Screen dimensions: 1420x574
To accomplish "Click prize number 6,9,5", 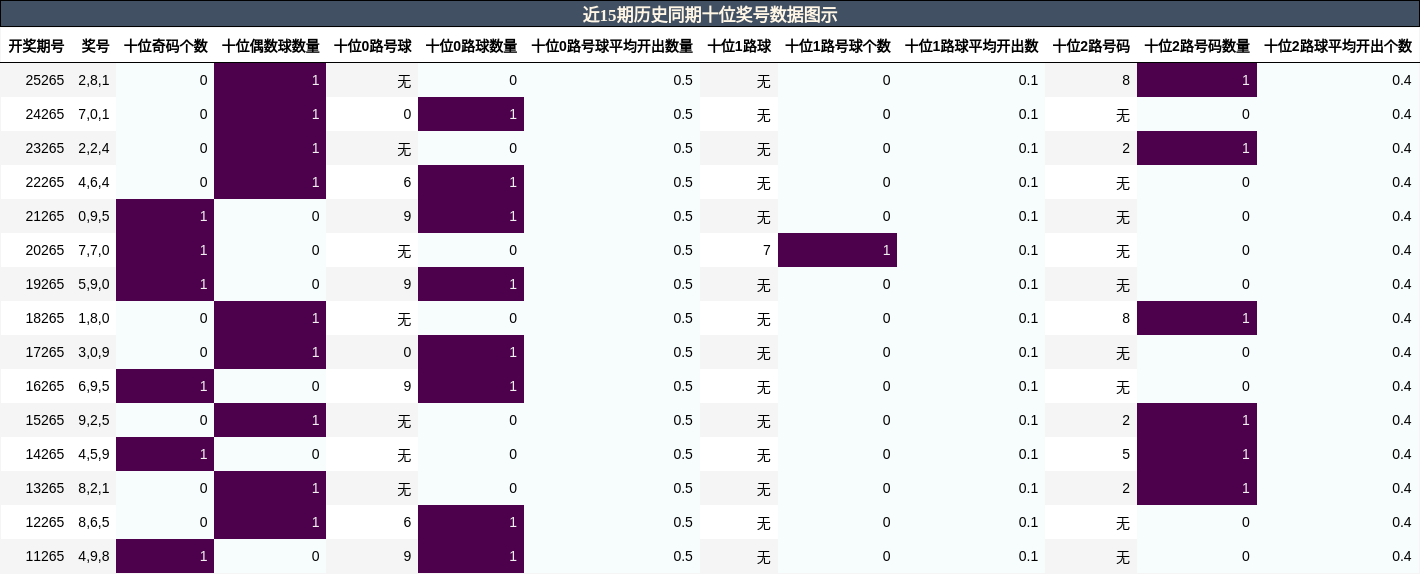I will tap(94, 386).
